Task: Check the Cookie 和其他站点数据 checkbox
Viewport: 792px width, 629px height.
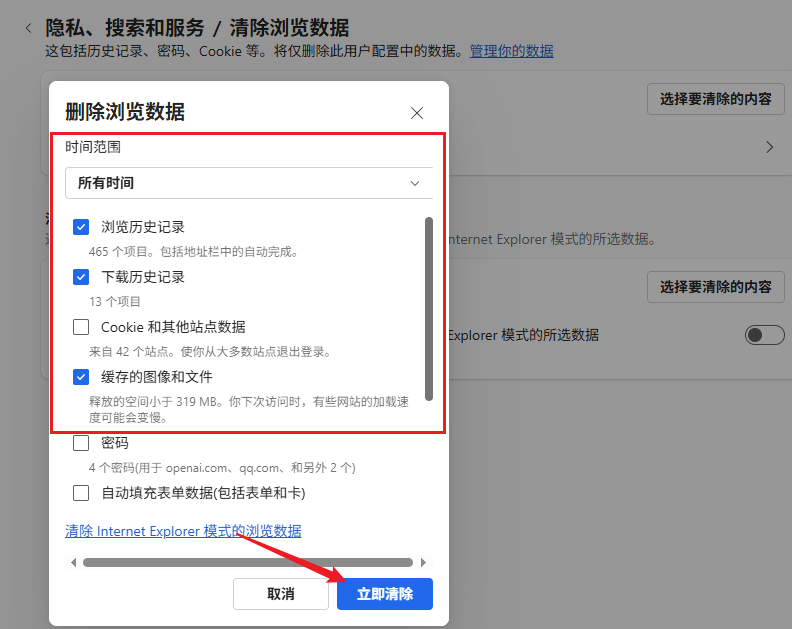Action: point(81,327)
